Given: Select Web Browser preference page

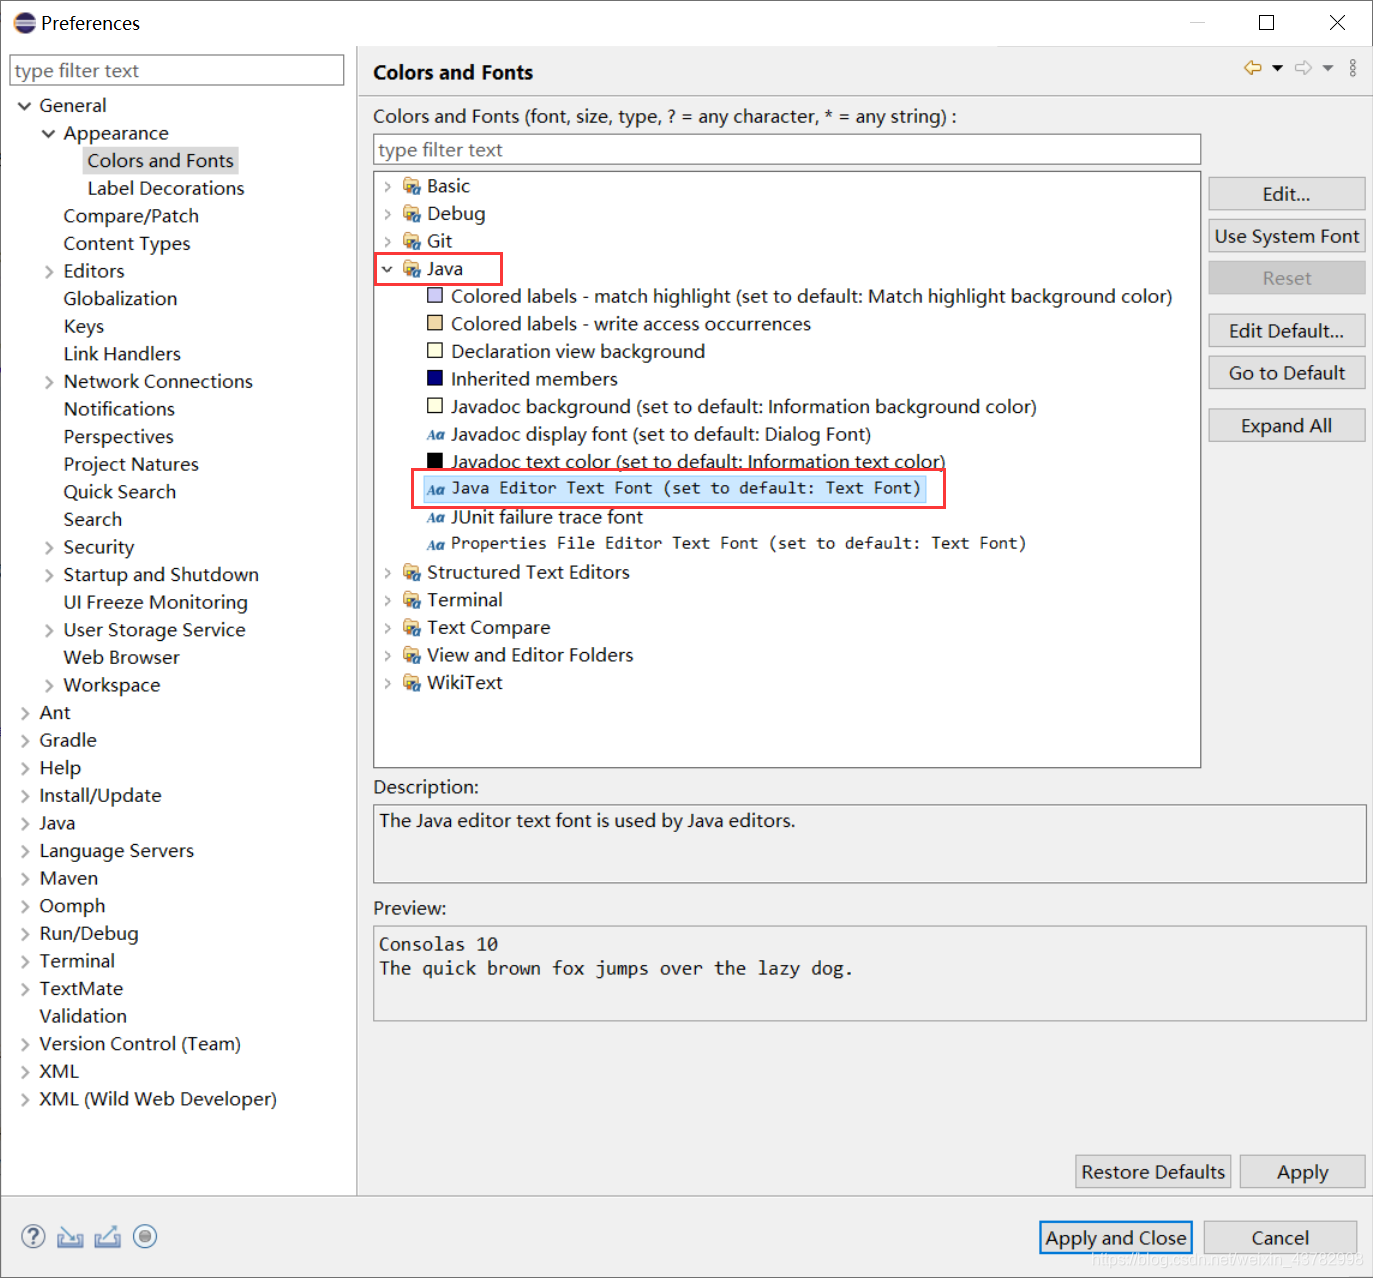Looking at the screenshot, I should [x=122, y=657].
